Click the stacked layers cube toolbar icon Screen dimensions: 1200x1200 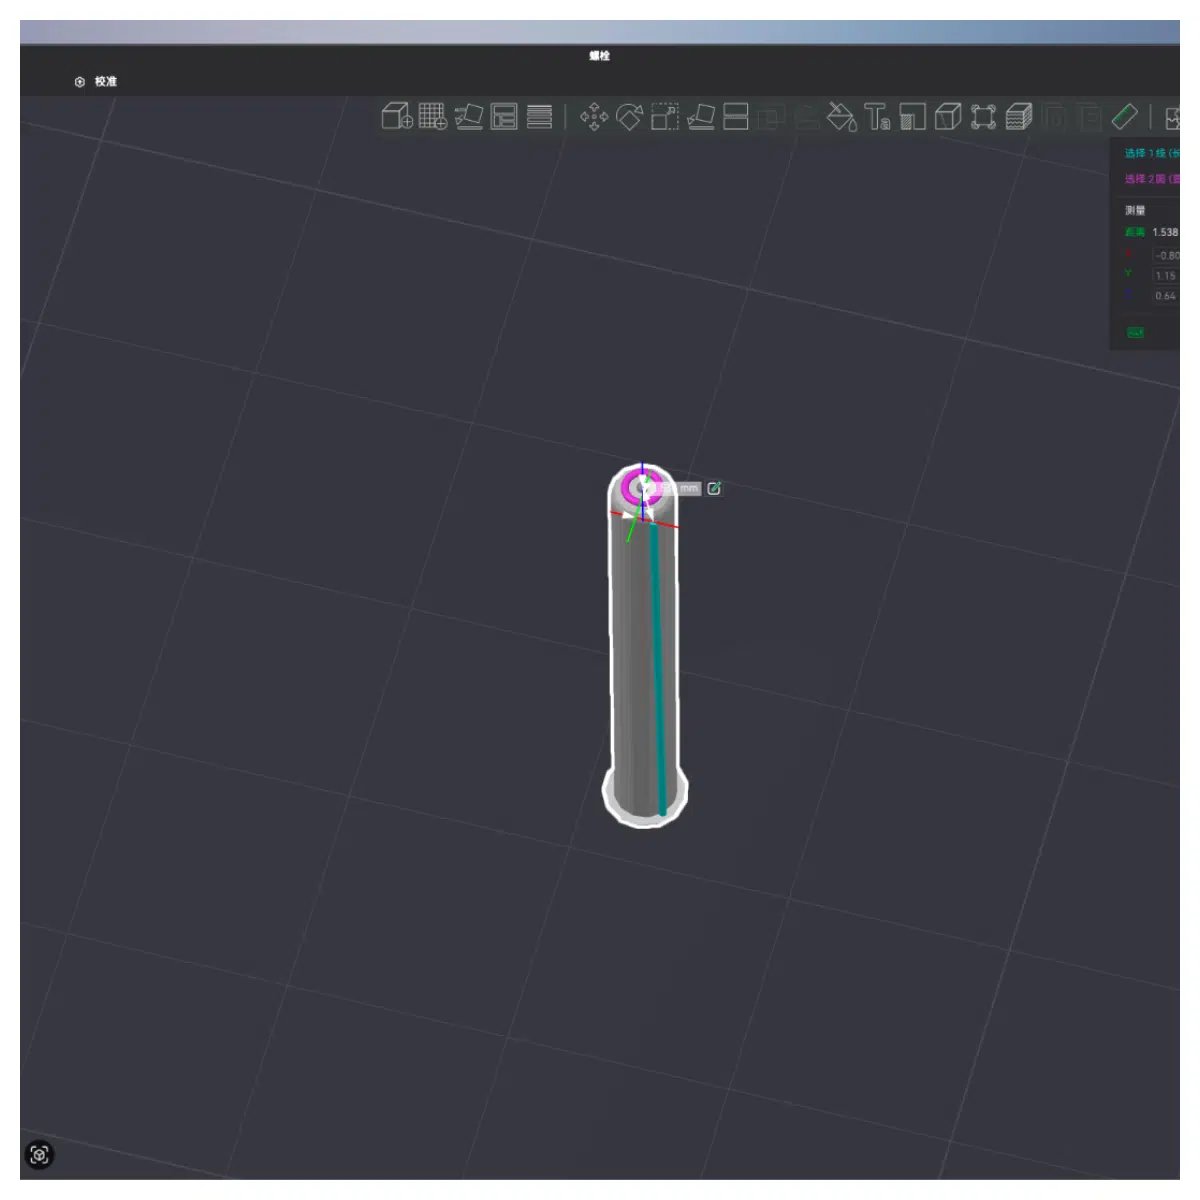click(1019, 117)
